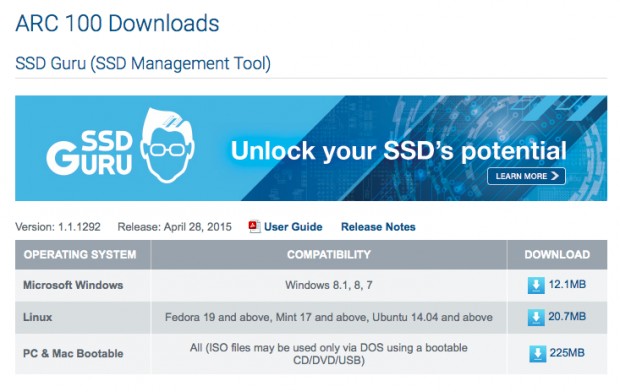
Task: Click the Release: April 28, 2015 text
Action: click(174, 227)
